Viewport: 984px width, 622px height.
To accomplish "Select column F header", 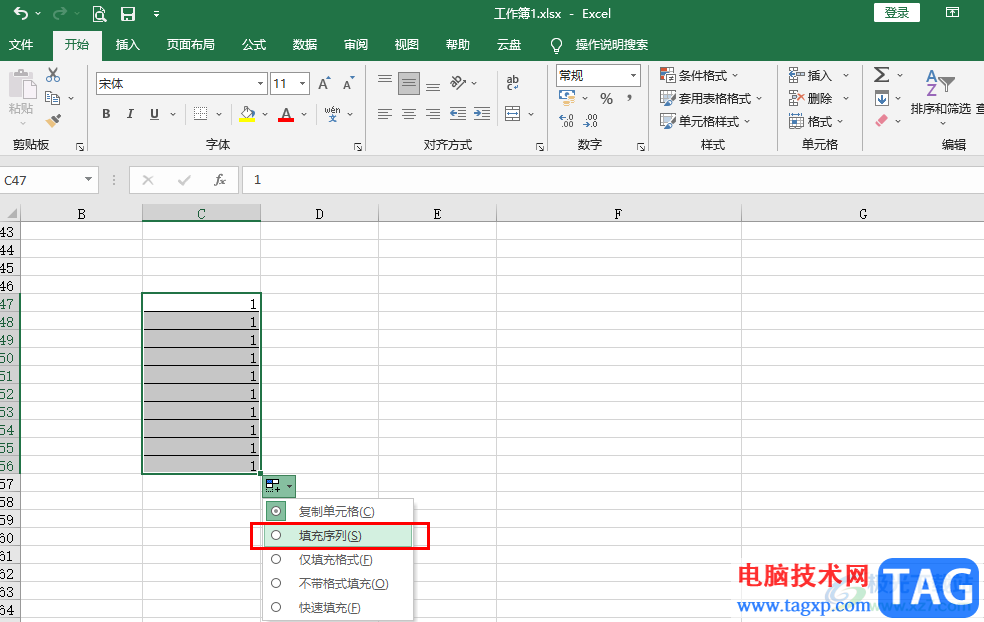I will click(x=618, y=213).
